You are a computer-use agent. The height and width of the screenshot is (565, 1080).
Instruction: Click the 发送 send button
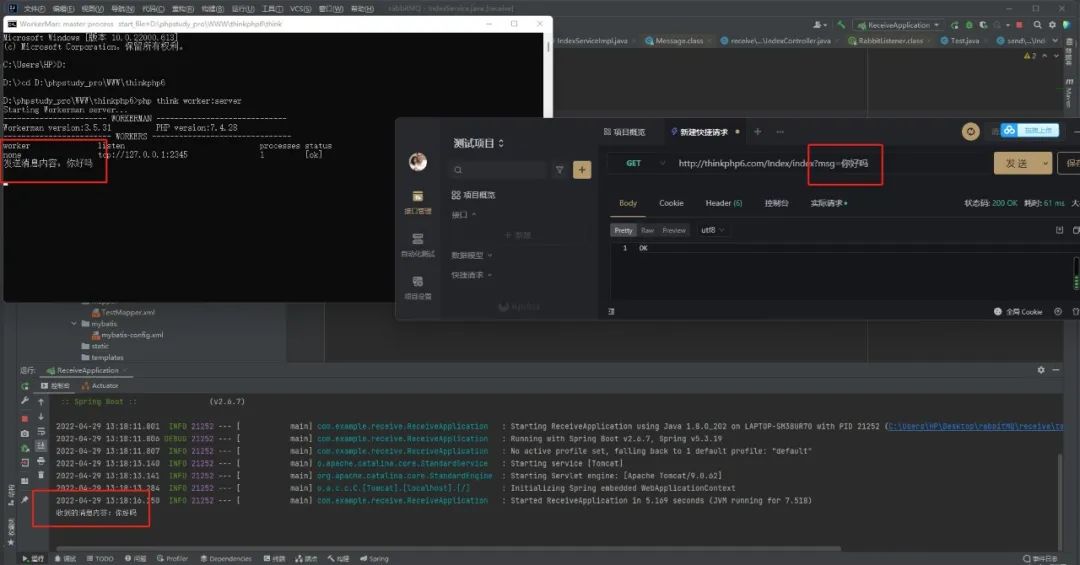1017,163
